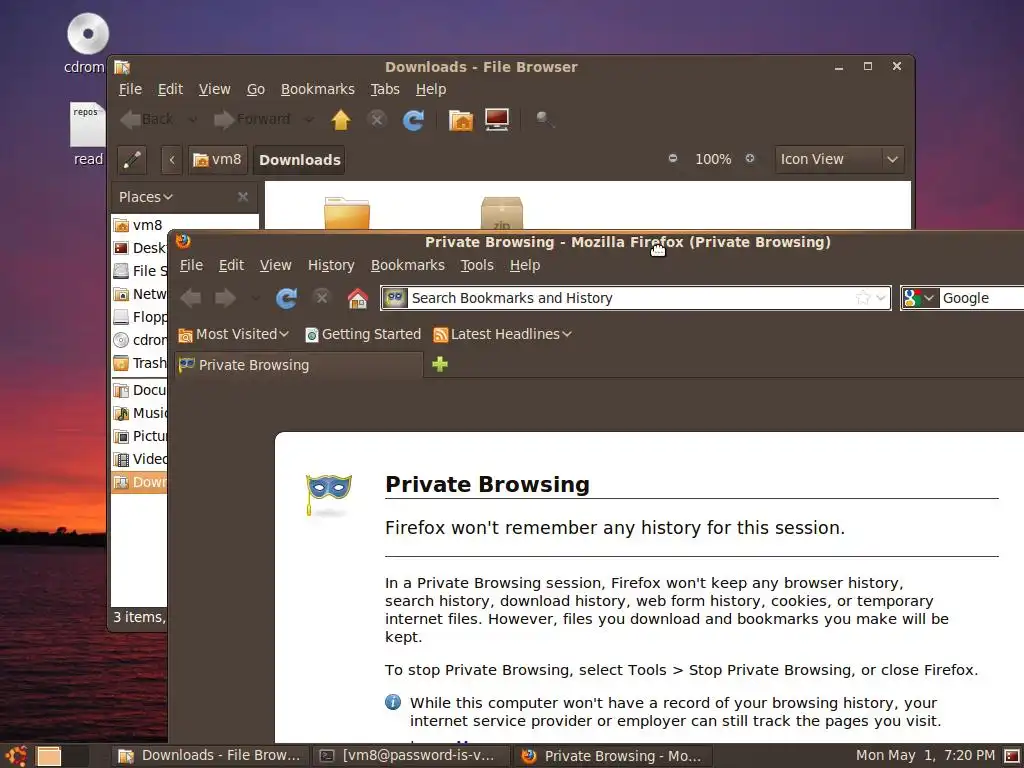Screen dimensions: 1024x768
Task: Click the Computer icon in File Browser toolbar
Action: coord(497,120)
